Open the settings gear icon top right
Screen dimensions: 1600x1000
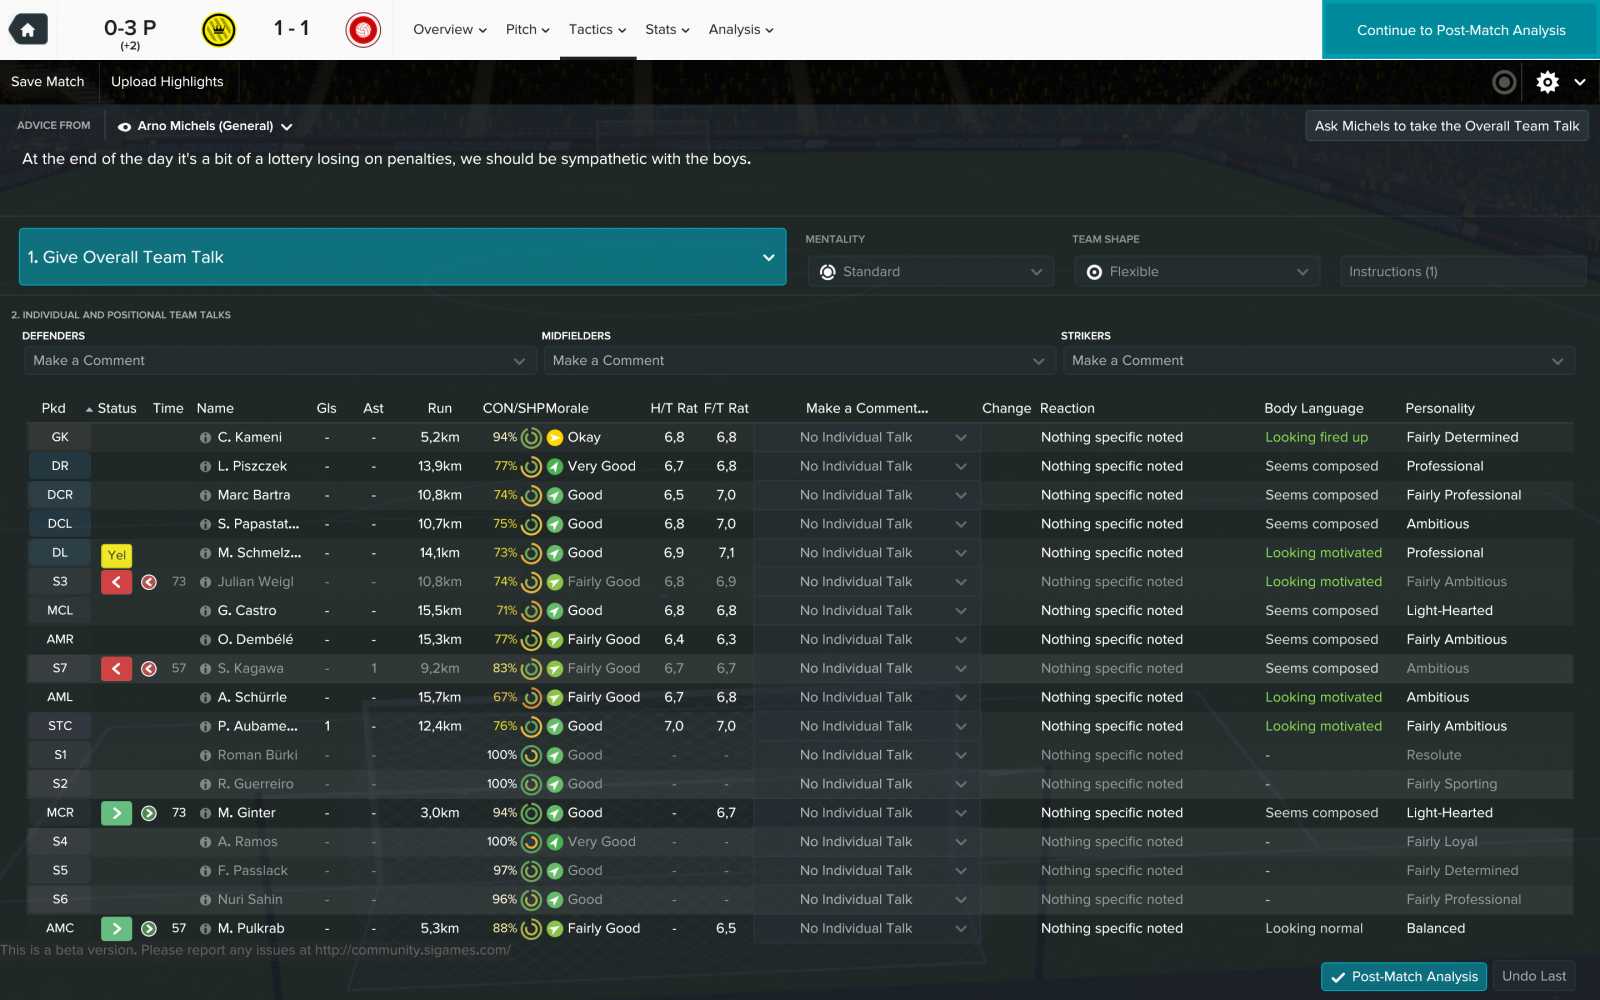tap(1546, 82)
